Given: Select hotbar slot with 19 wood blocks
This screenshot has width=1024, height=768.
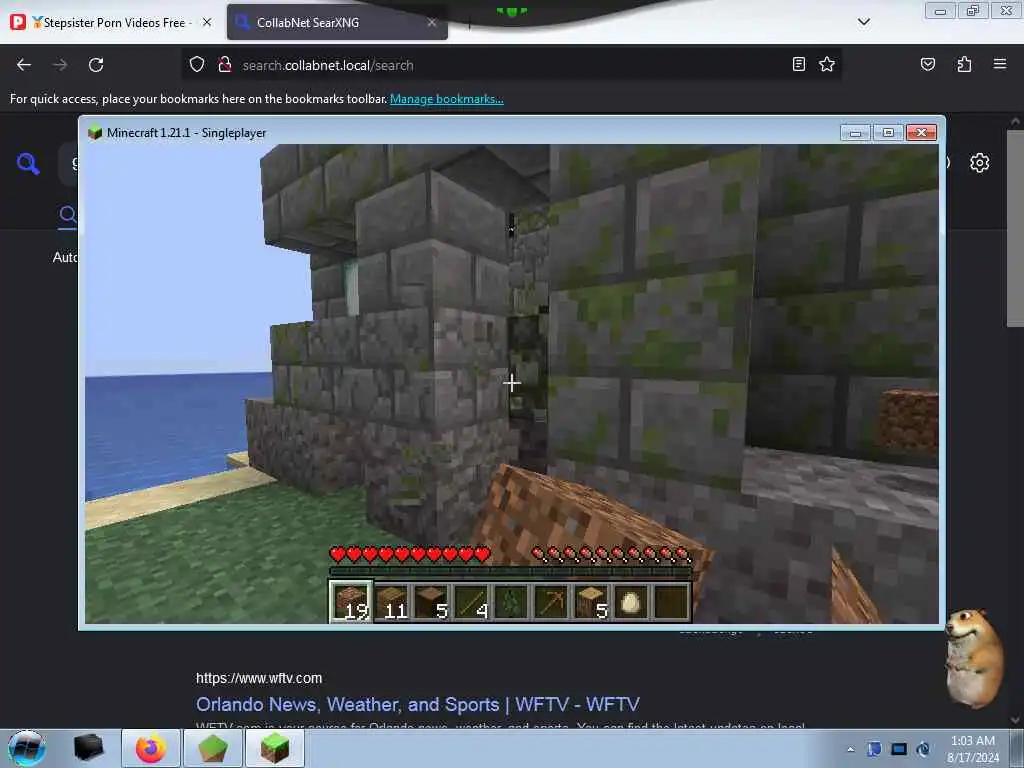Looking at the screenshot, I should coord(351,601).
